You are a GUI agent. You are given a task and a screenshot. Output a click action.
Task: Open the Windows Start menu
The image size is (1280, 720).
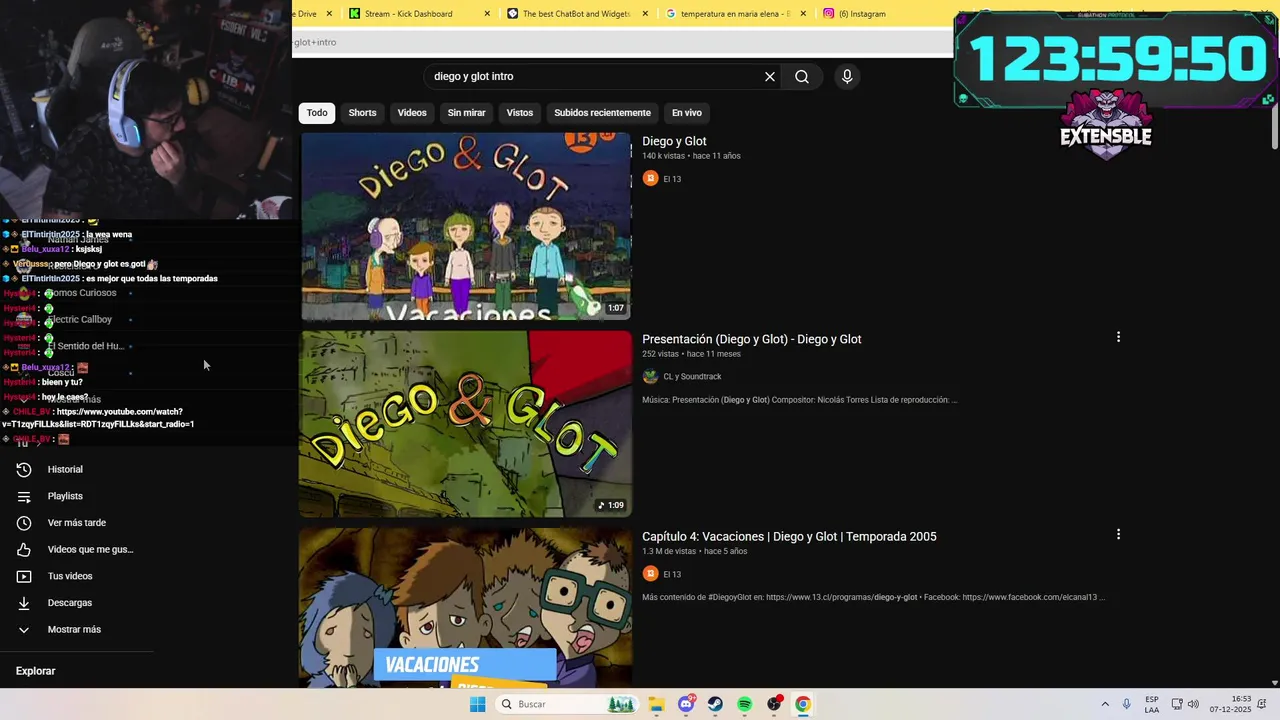pos(477,704)
